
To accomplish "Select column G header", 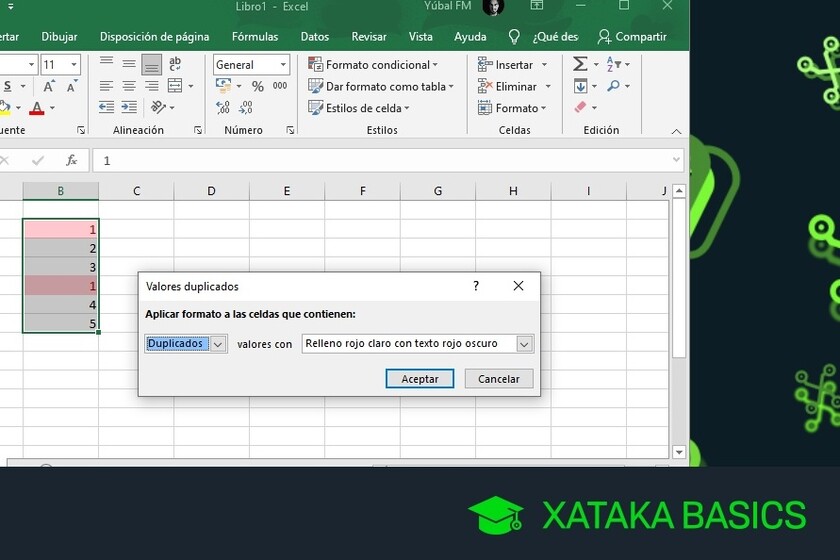I will tap(438, 191).
